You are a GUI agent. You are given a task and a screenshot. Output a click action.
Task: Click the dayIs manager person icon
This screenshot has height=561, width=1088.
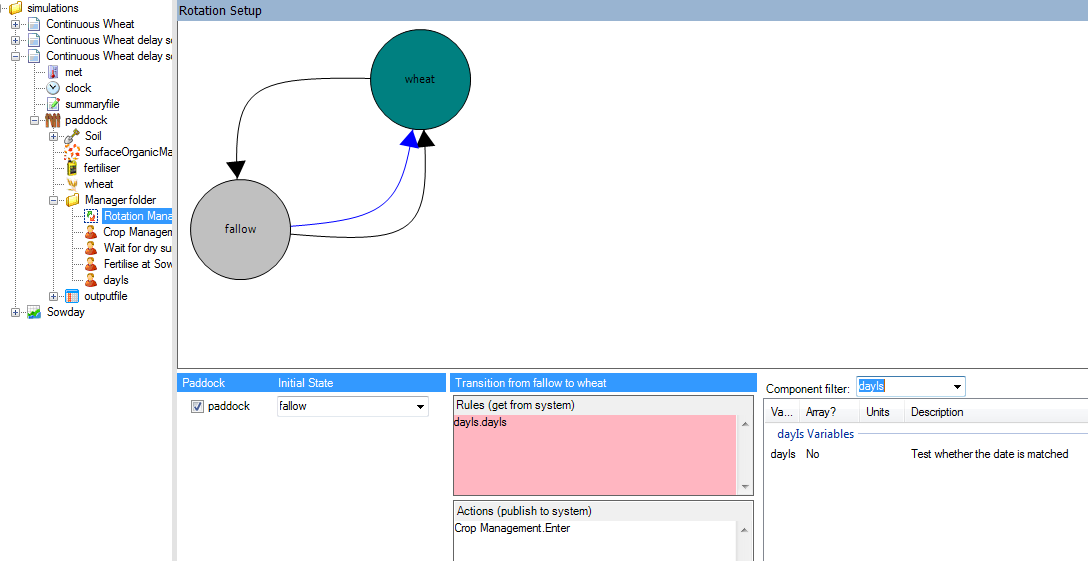click(x=91, y=280)
